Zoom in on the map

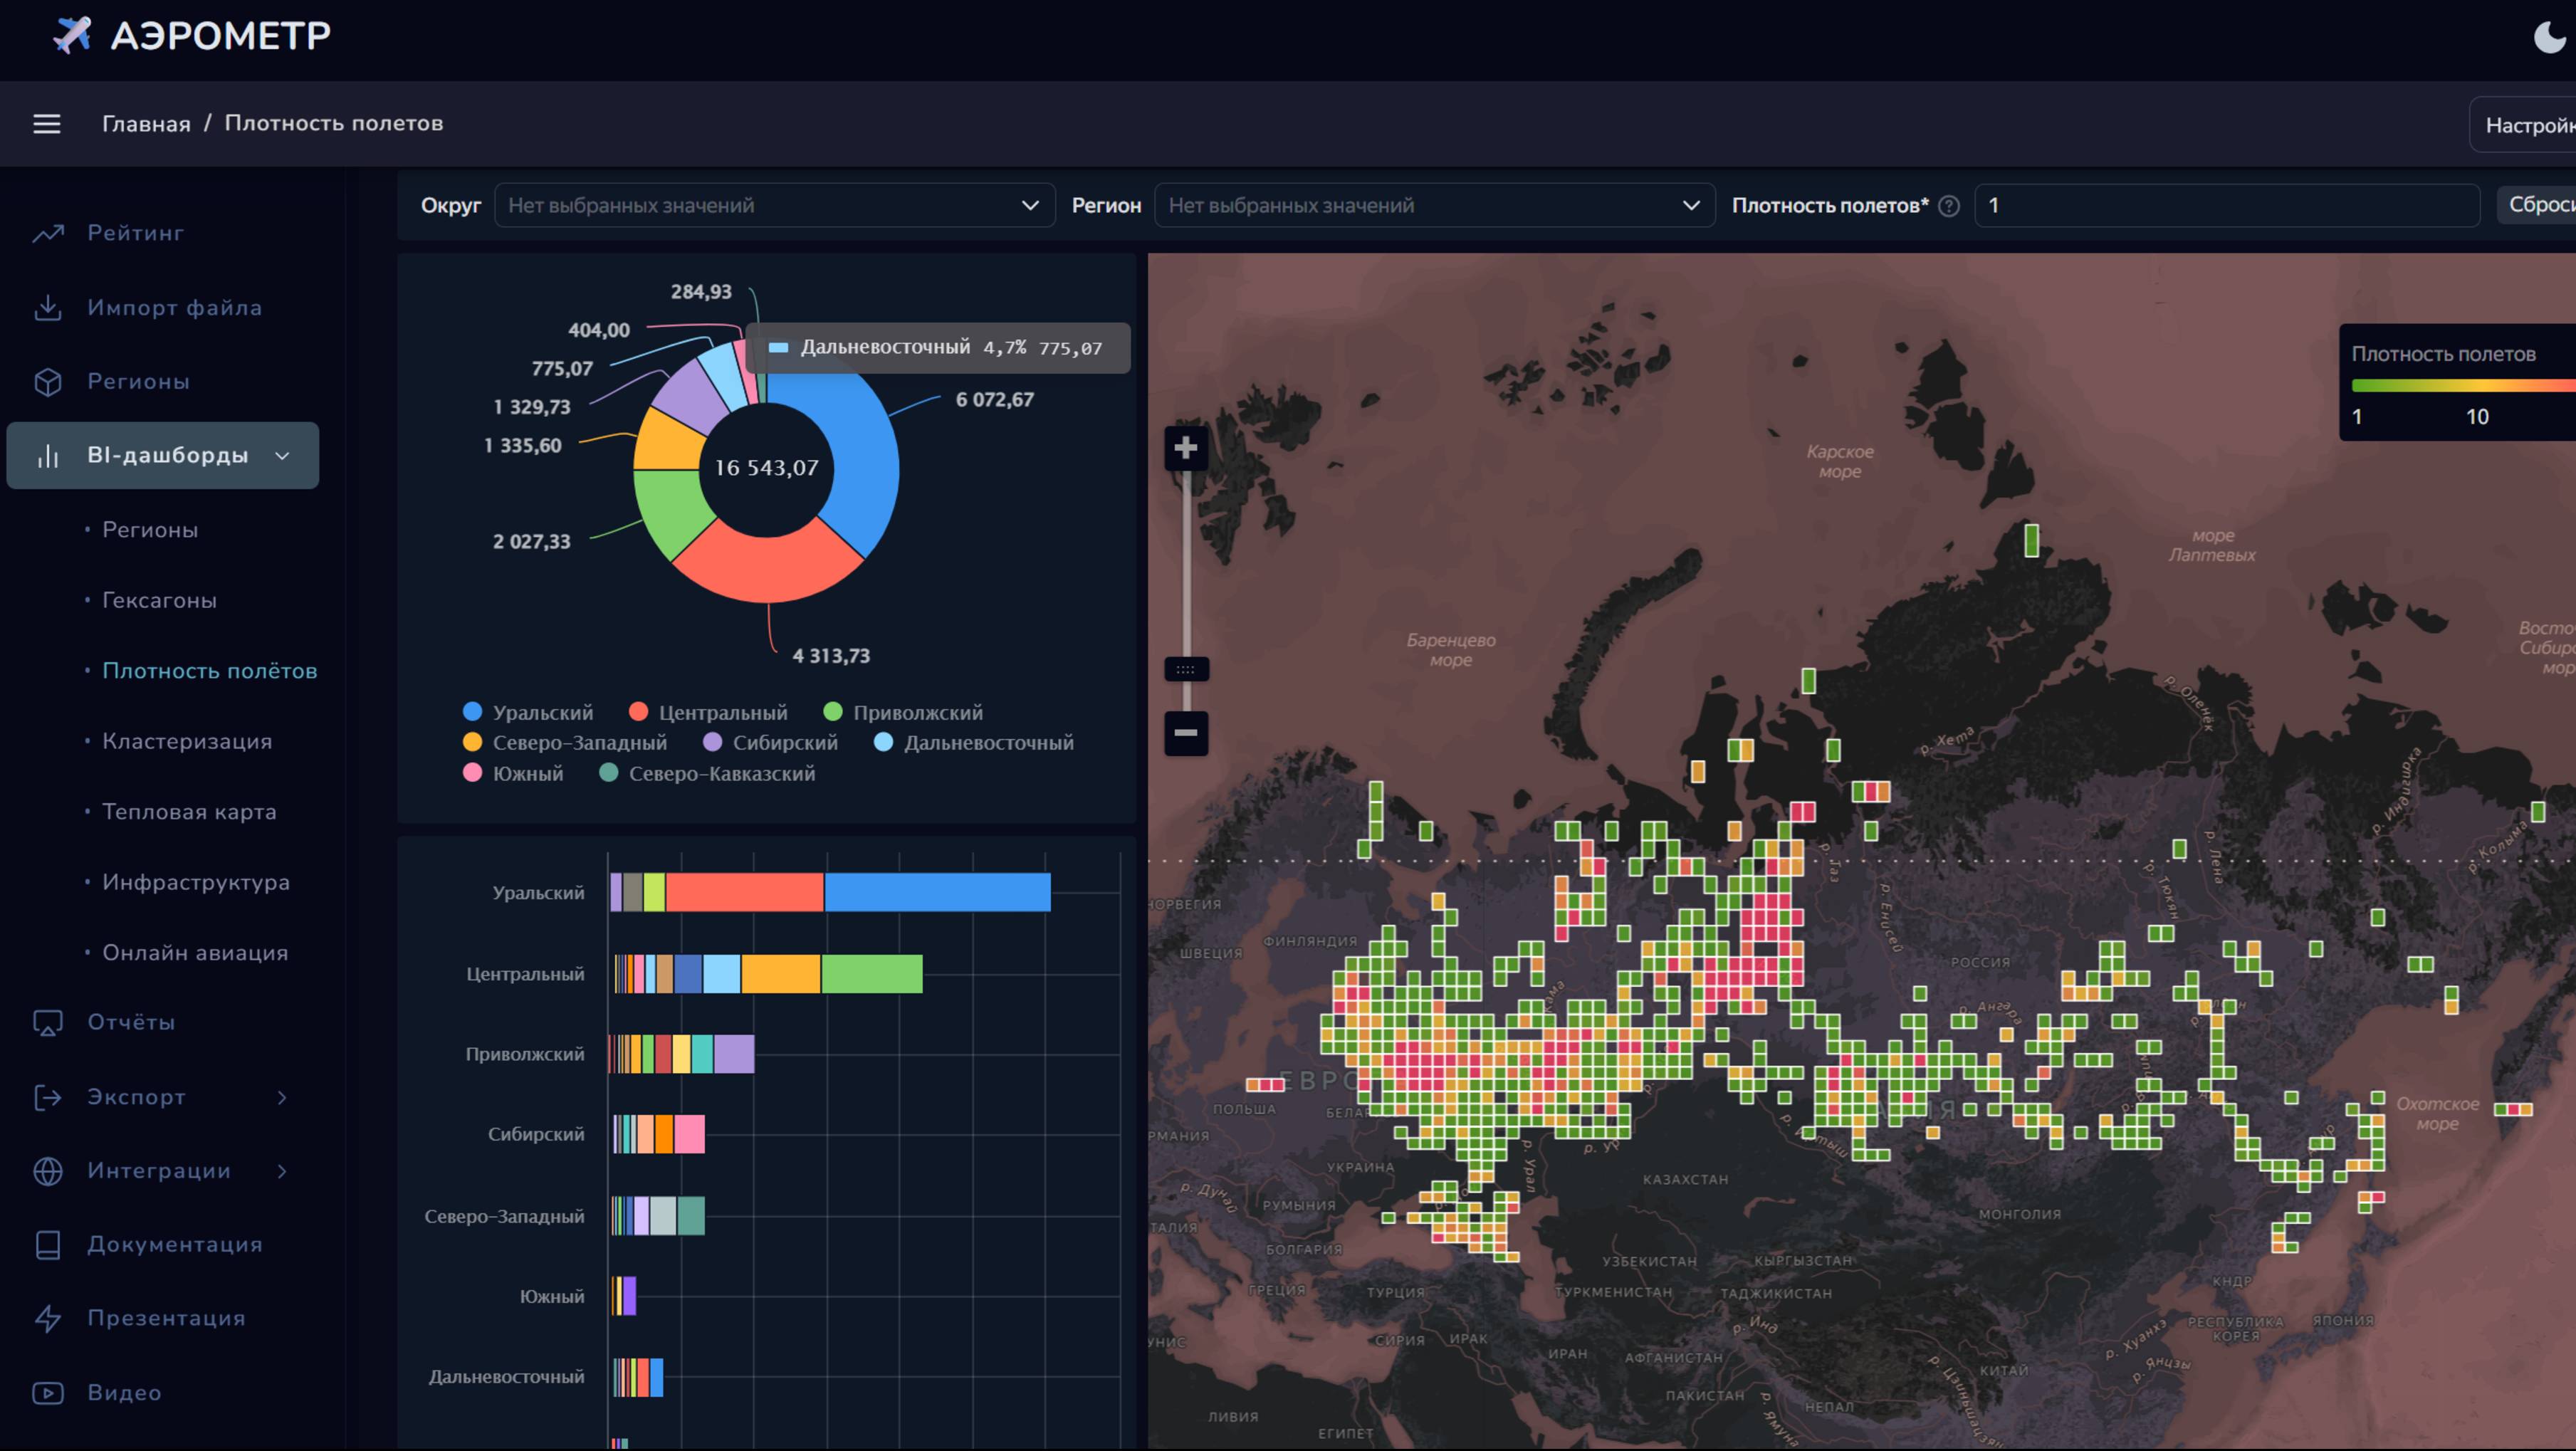tap(1185, 448)
